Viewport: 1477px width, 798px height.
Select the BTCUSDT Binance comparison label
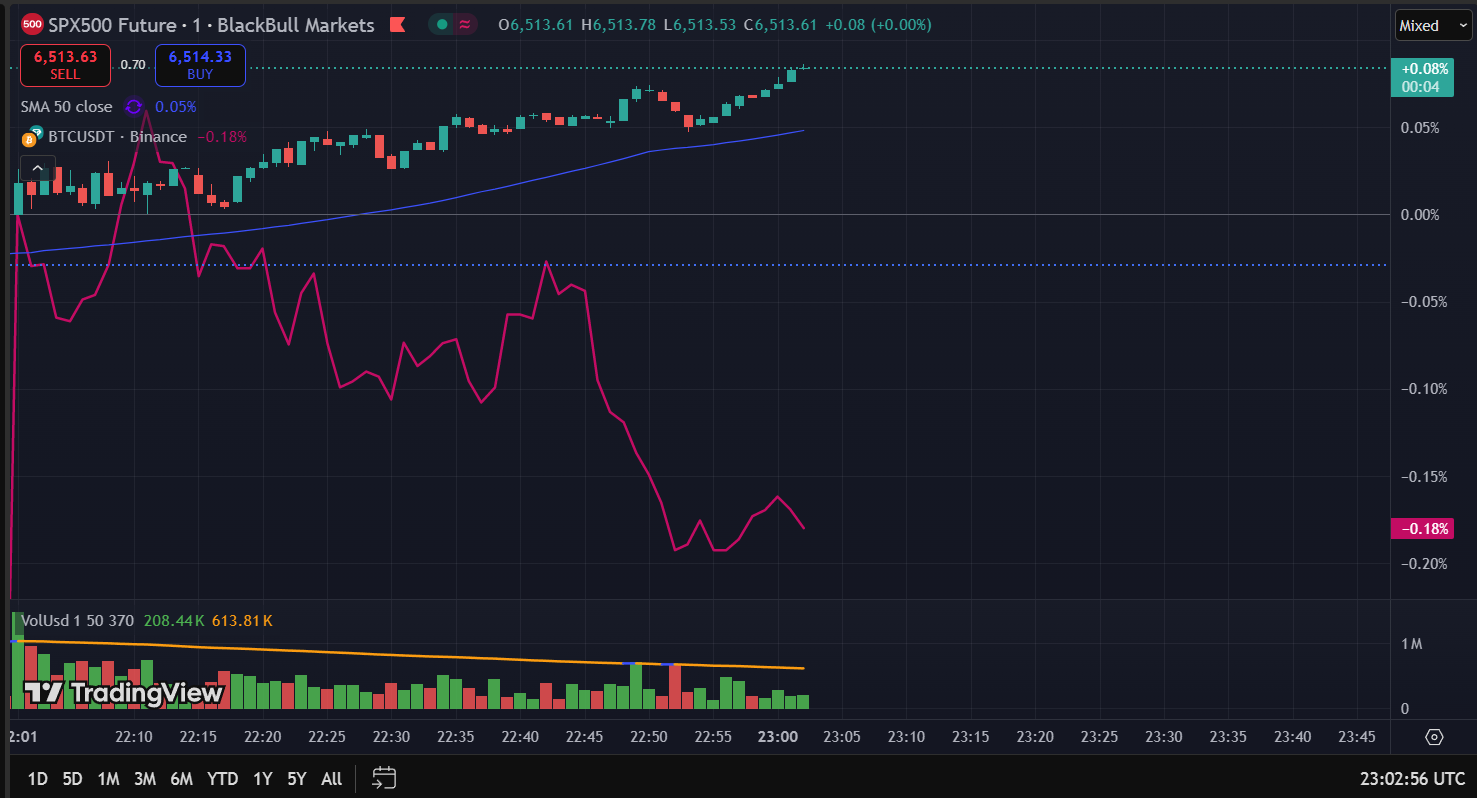(118, 137)
